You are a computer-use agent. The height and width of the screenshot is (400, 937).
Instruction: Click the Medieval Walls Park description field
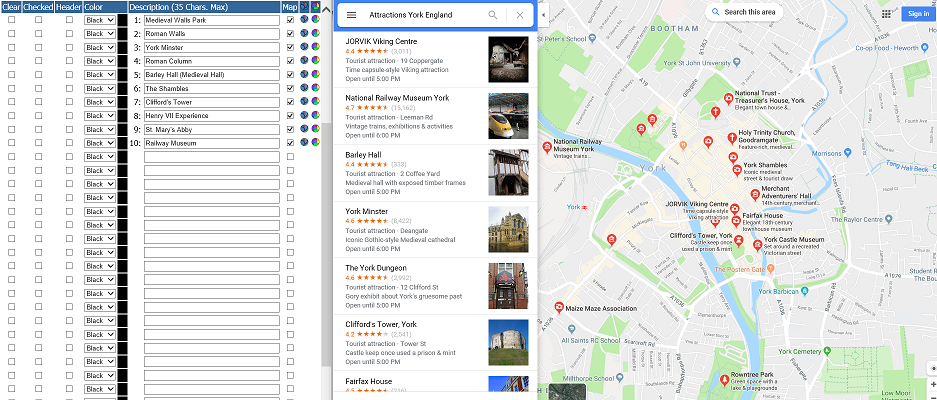coord(212,20)
